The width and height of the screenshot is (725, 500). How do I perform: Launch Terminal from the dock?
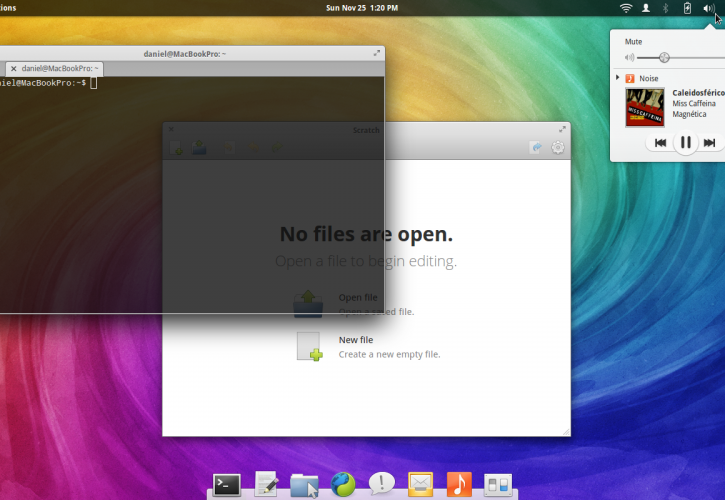(x=227, y=485)
